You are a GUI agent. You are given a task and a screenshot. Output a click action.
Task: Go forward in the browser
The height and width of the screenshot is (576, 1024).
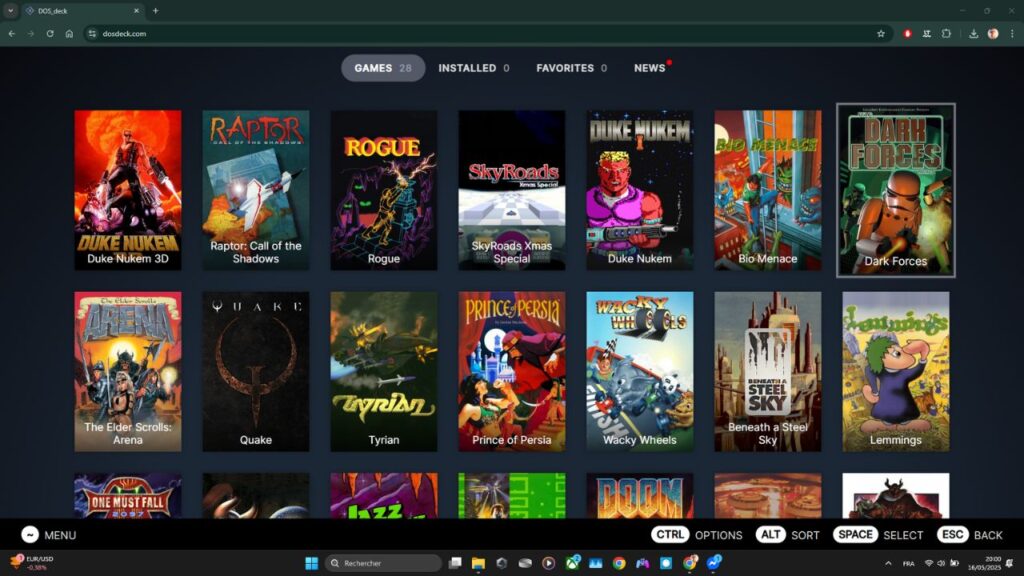click(31, 33)
